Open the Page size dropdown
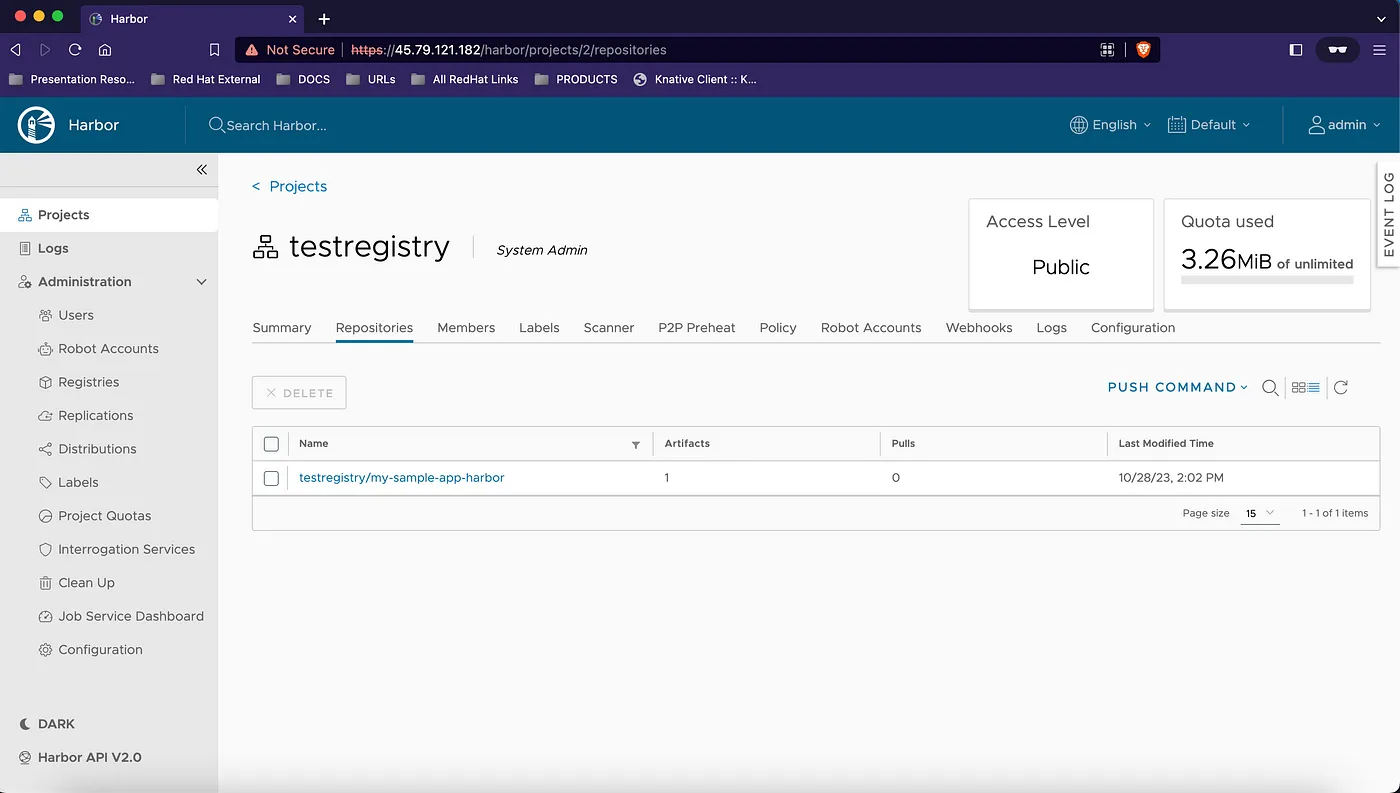Viewport: 1400px width, 793px height. pos(1259,513)
